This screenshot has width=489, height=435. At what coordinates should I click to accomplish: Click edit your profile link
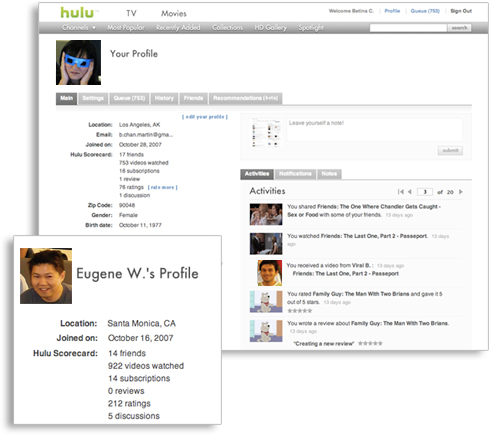(205, 117)
